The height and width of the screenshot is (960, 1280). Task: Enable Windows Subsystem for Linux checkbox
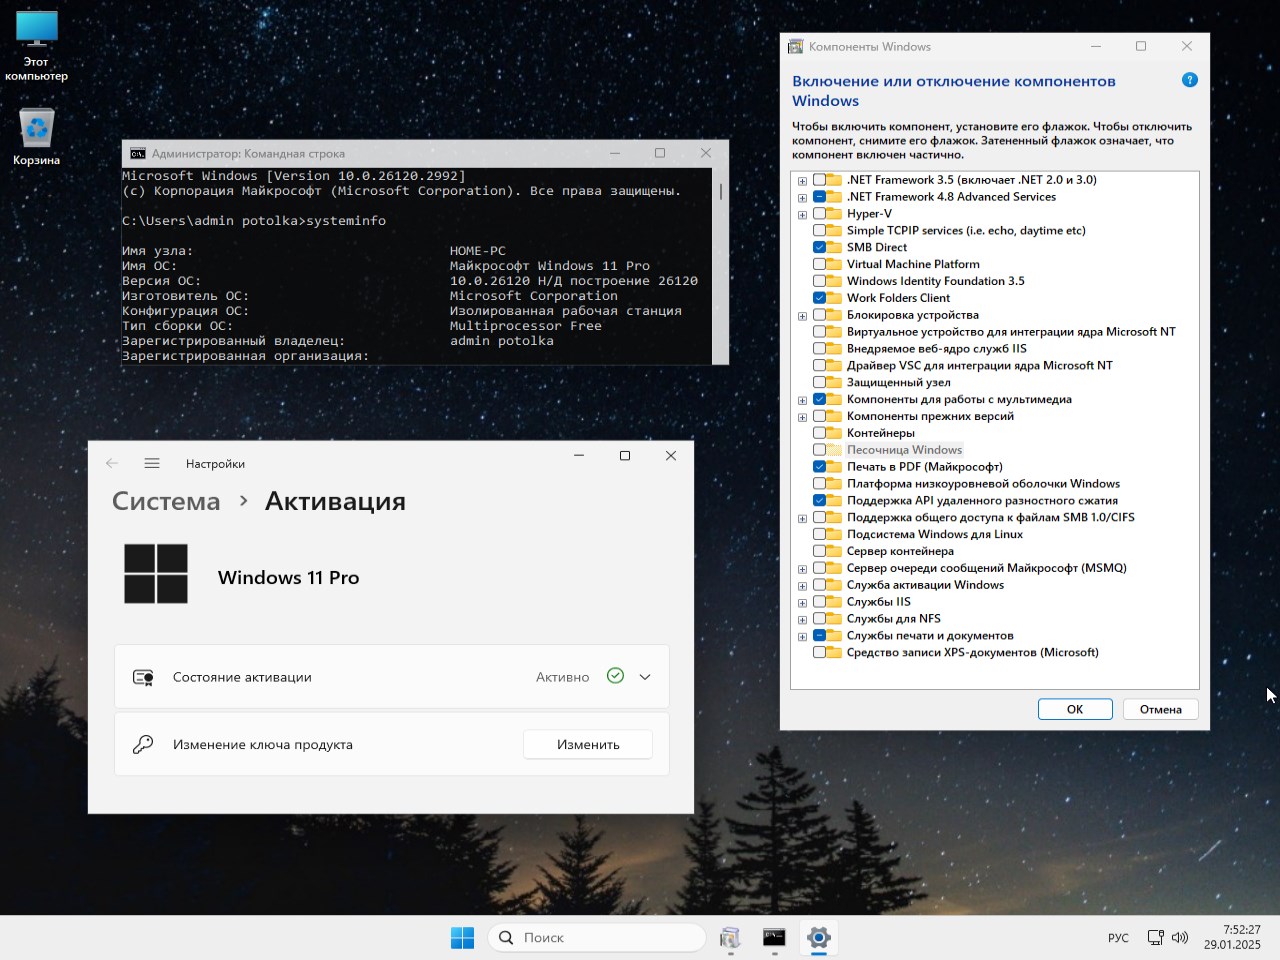820,534
